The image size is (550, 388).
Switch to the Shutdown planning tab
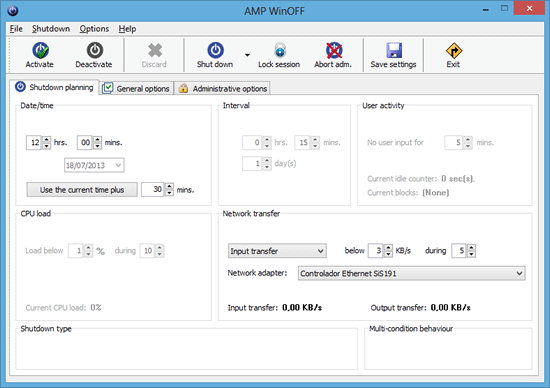[x=54, y=87]
